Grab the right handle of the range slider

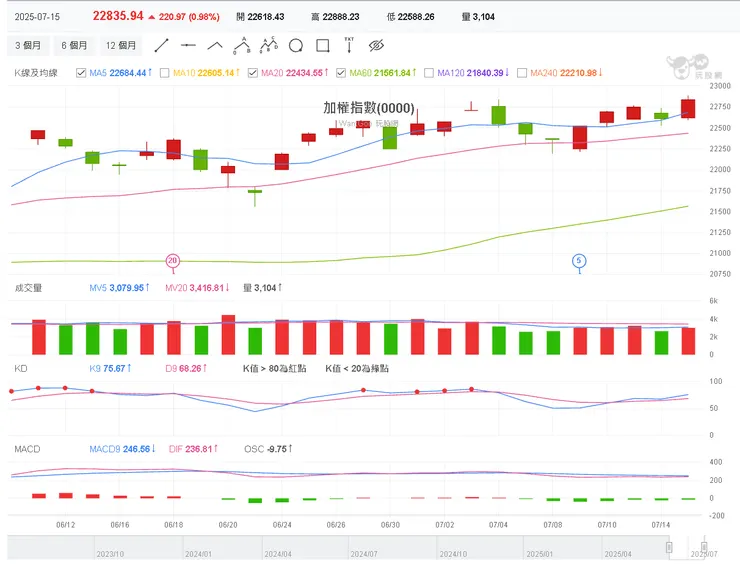point(704,547)
